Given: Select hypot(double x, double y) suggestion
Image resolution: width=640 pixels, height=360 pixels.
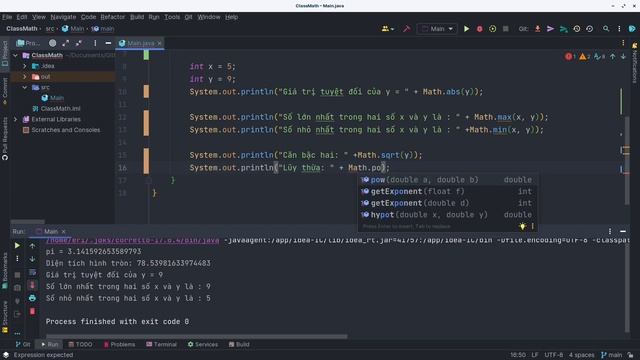Looking at the screenshot, I should click(x=447, y=215).
